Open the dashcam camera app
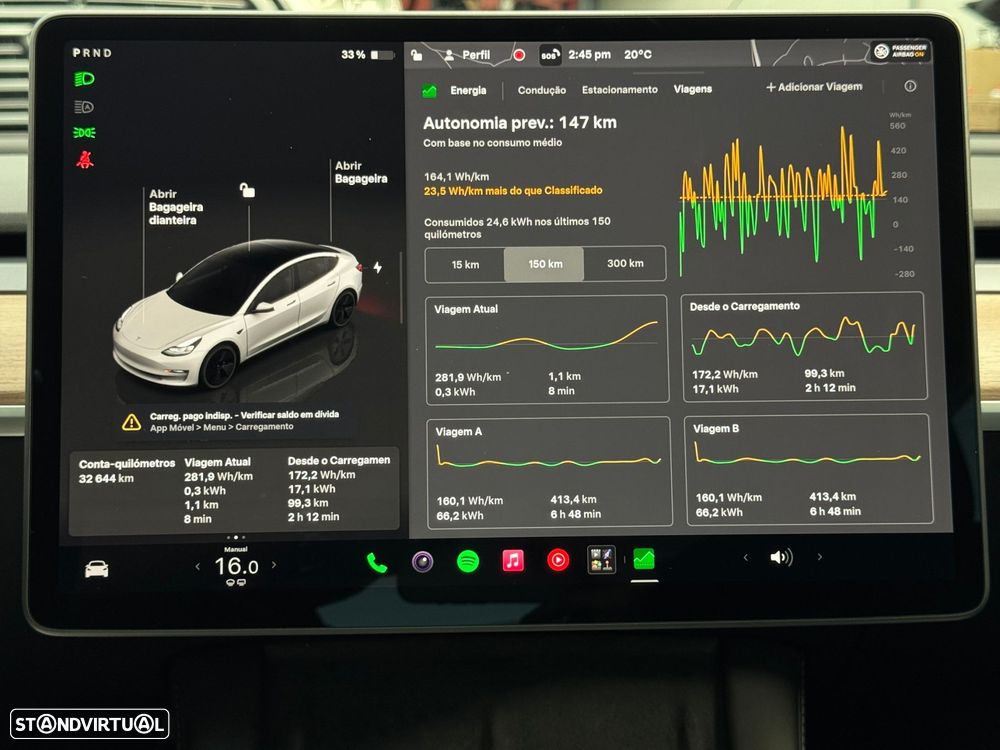 coord(422,562)
